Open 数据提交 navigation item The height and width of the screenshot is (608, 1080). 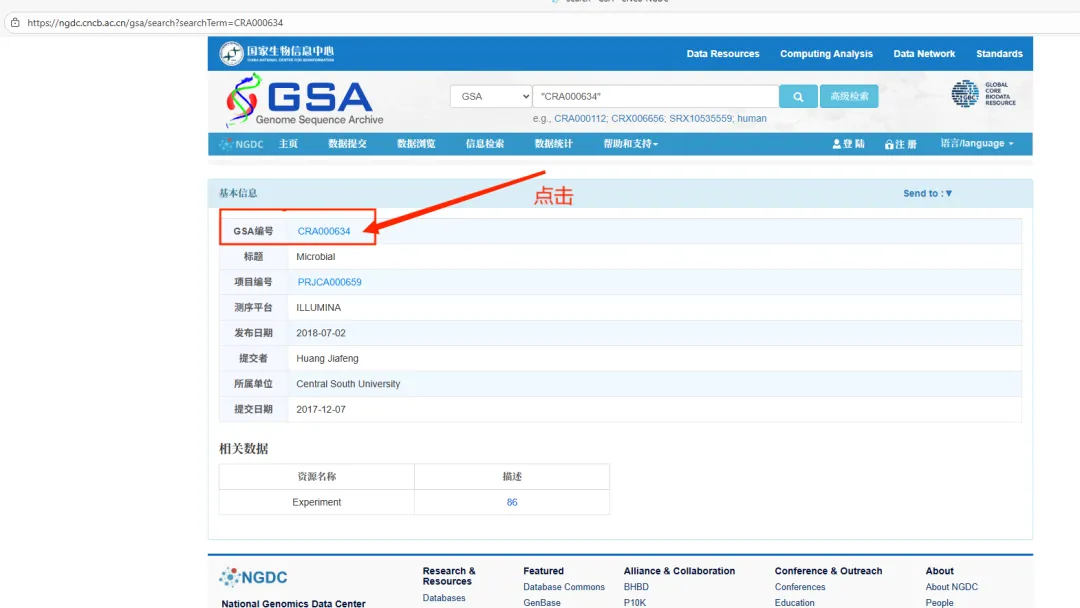click(347, 144)
